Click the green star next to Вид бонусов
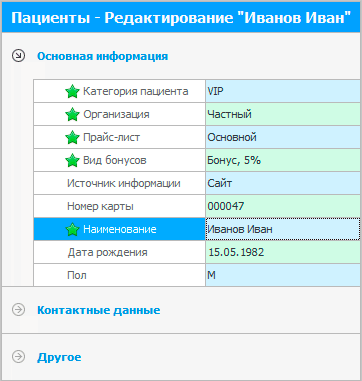 72,160
